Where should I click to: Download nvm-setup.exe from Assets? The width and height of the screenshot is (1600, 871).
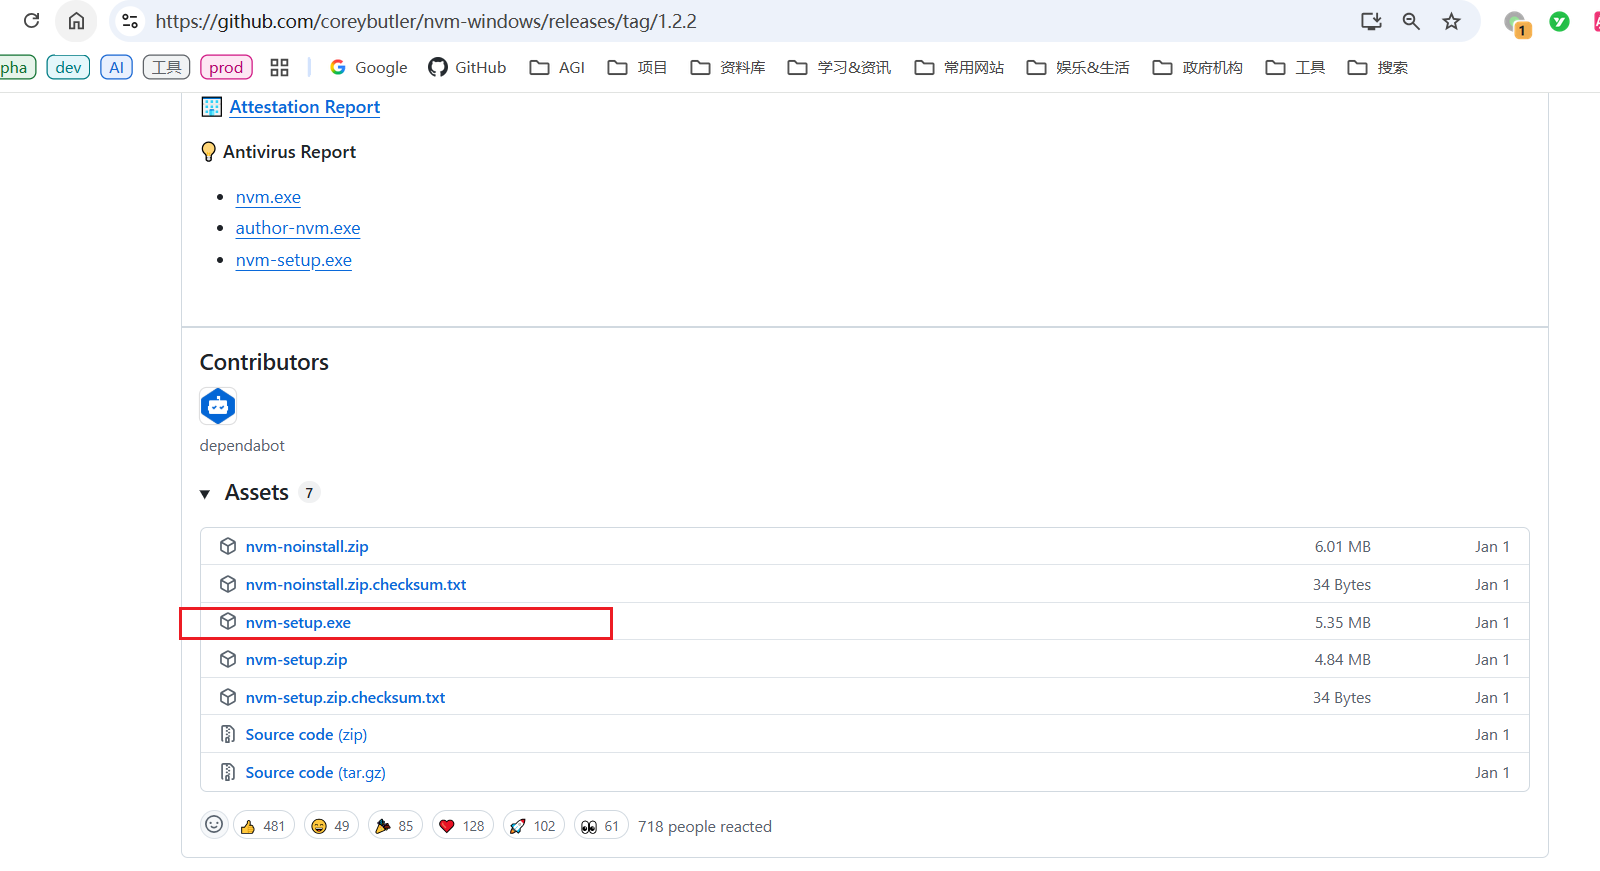point(298,622)
